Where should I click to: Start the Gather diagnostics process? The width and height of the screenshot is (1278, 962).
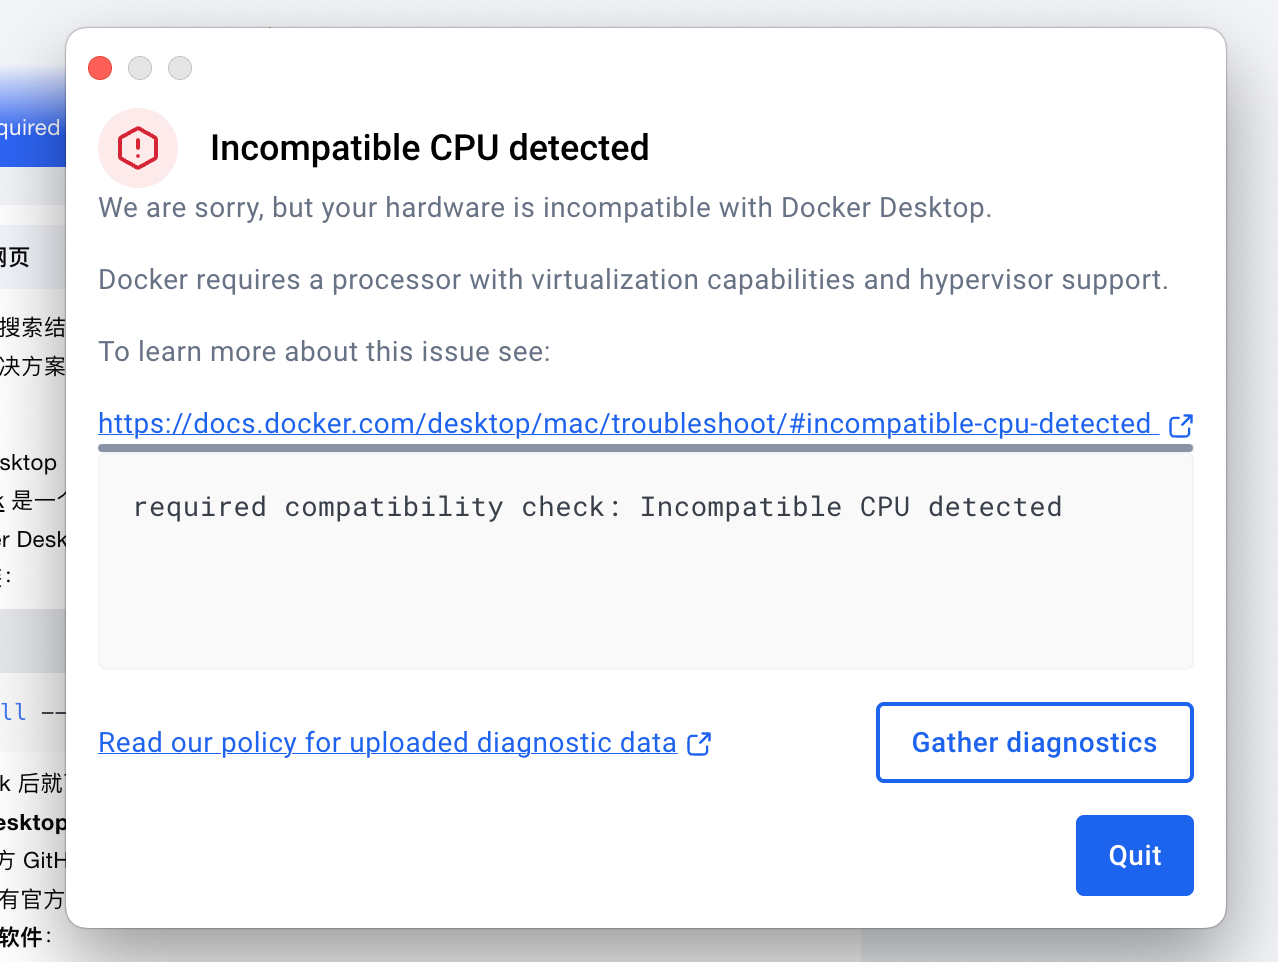[x=1034, y=742]
